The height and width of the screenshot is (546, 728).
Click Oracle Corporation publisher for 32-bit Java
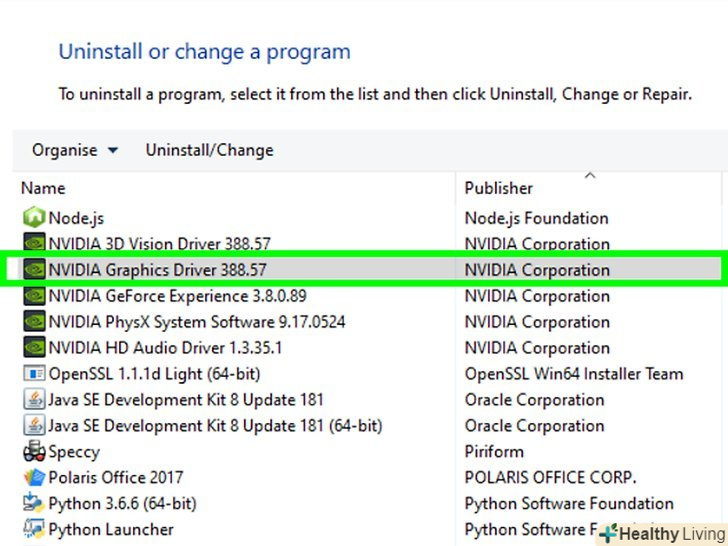tap(534, 400)
